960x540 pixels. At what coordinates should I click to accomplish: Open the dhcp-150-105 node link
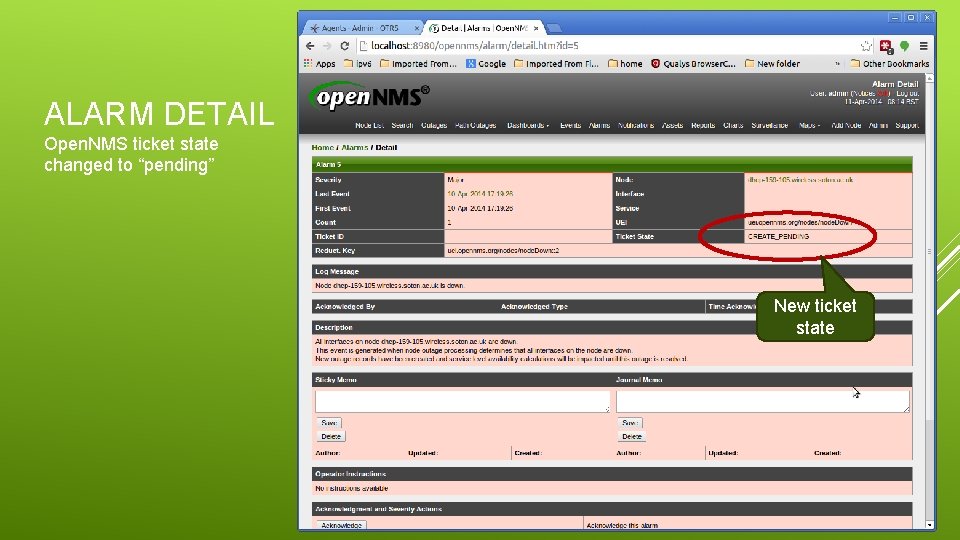pos(800,180)
